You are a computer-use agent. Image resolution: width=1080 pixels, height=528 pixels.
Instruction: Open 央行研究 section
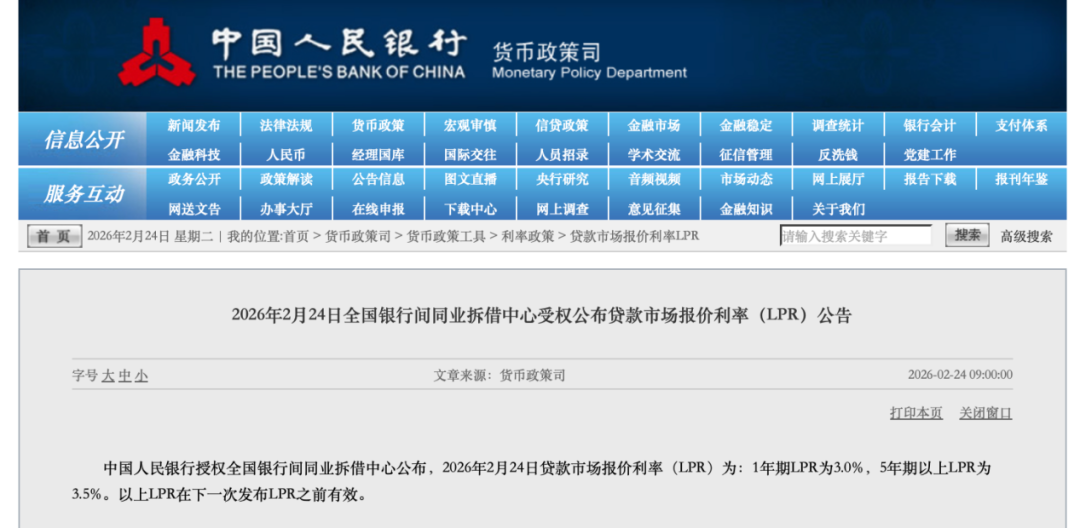click(x=562, y=180)
